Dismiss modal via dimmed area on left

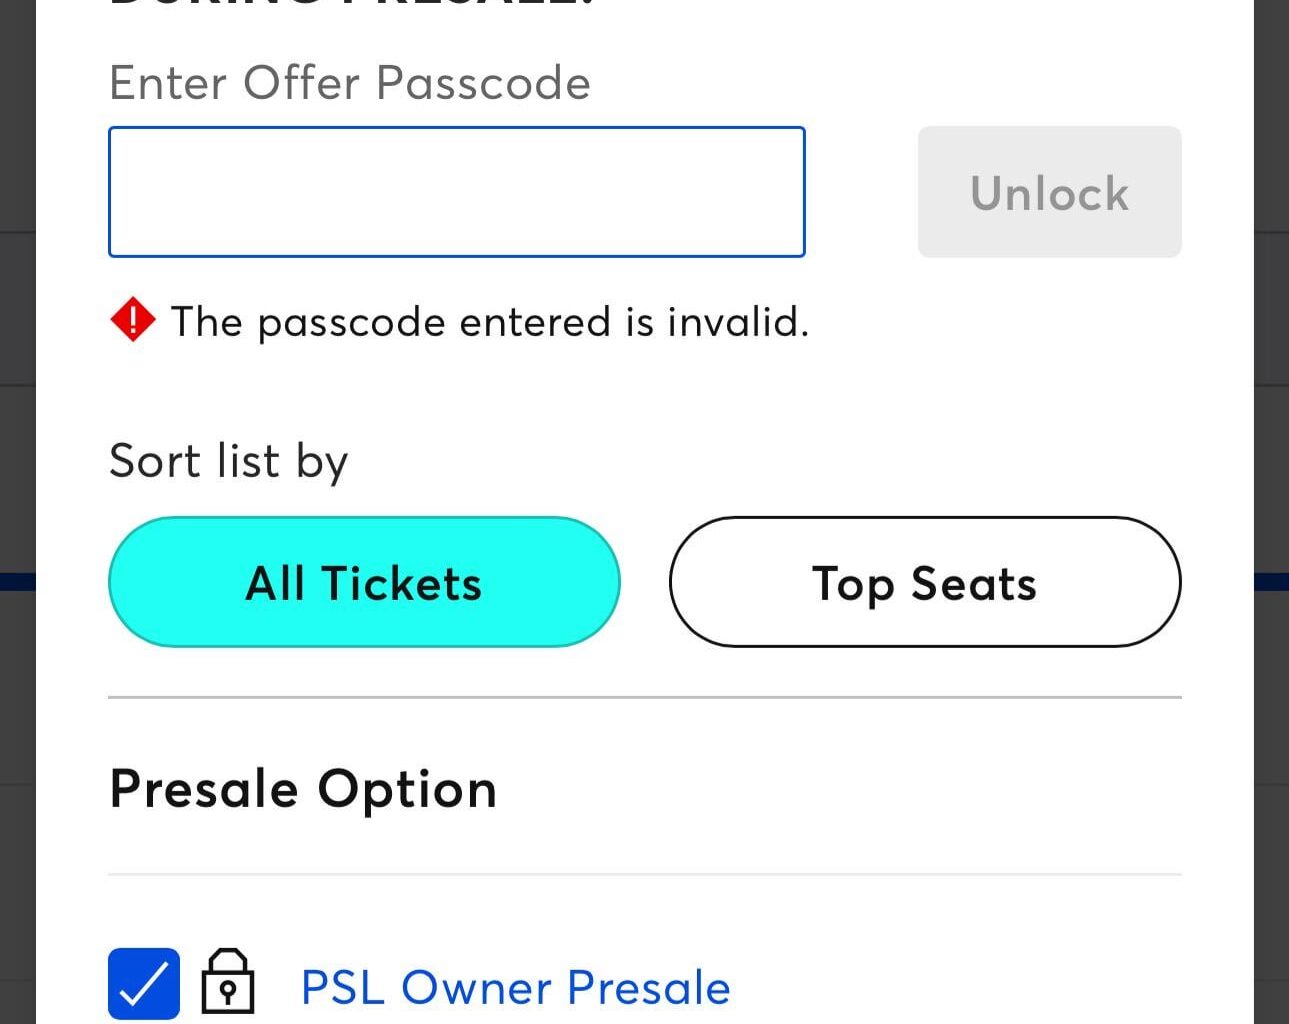pos(17,400)
